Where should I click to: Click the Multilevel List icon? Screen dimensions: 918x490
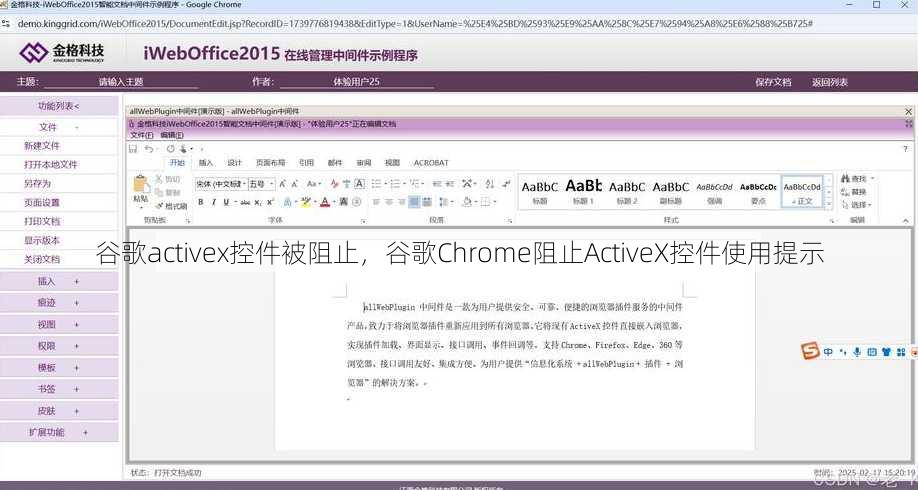[x=415, y=183]
